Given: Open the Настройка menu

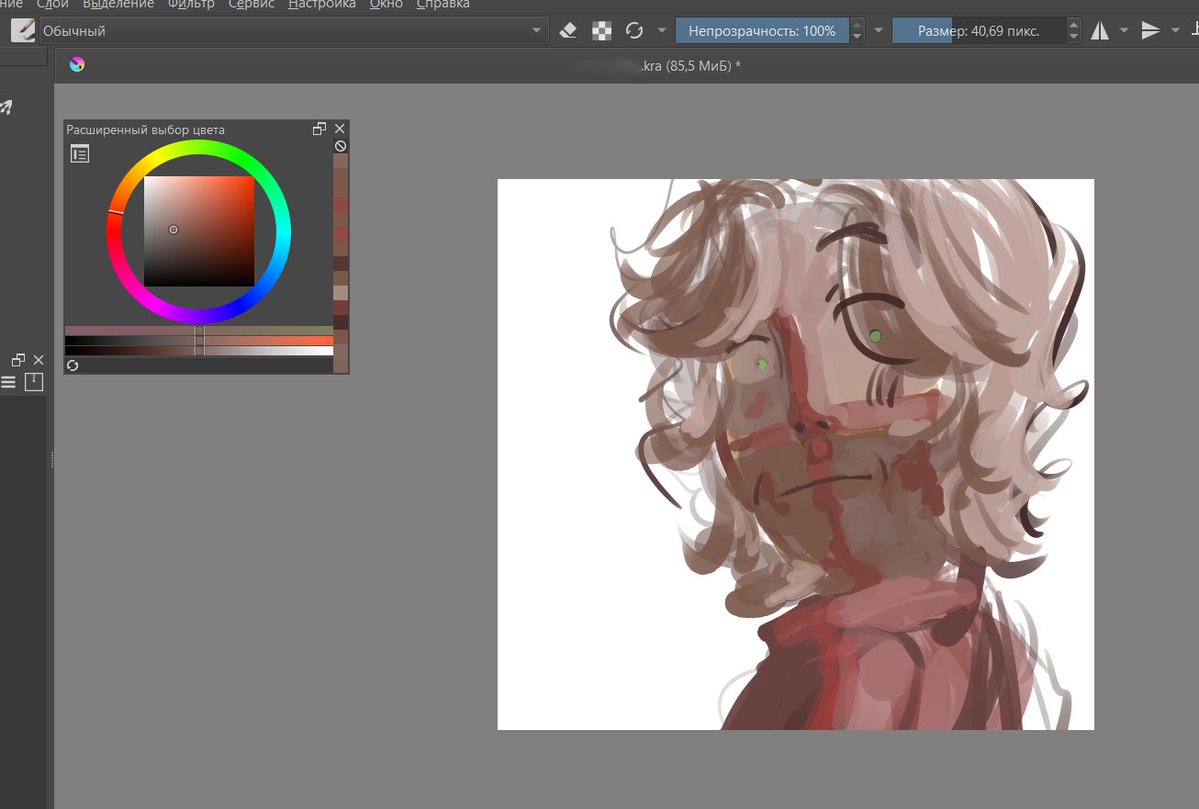Looking at the screenshot, I should (x=322, y=5).
